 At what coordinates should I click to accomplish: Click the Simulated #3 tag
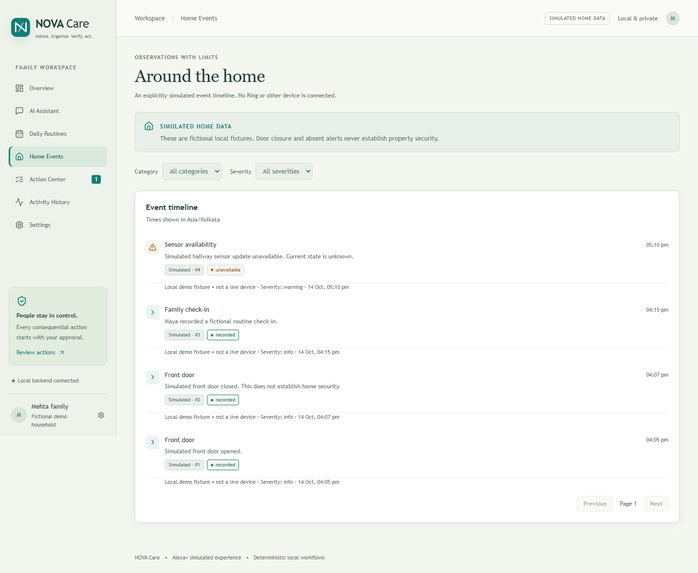pos(184,335)
